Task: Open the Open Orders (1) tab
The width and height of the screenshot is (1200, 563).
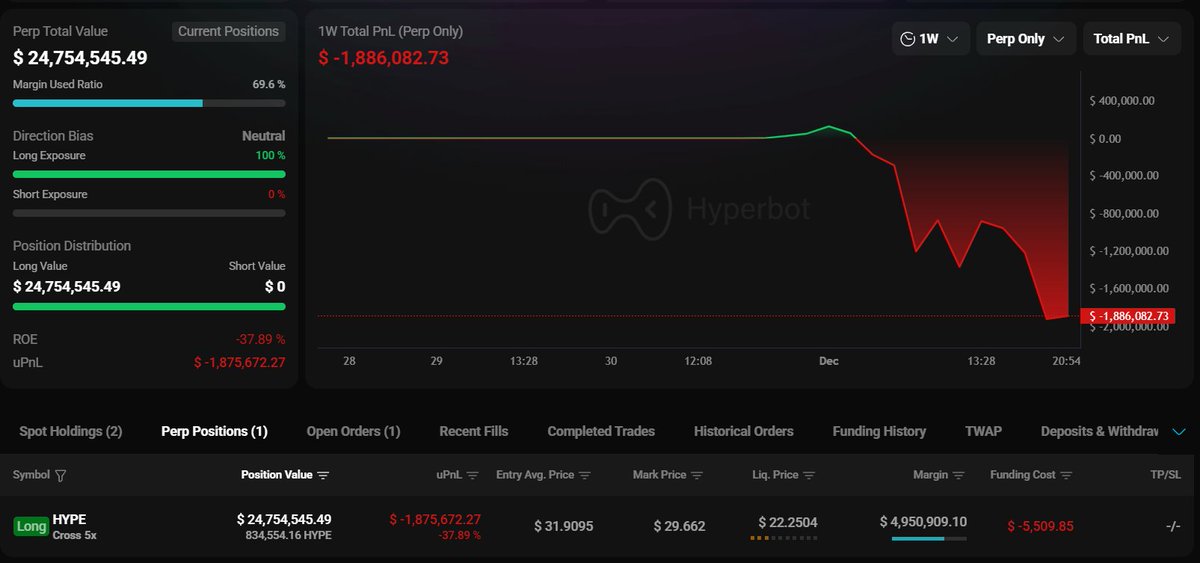Action: pos(353,431)
